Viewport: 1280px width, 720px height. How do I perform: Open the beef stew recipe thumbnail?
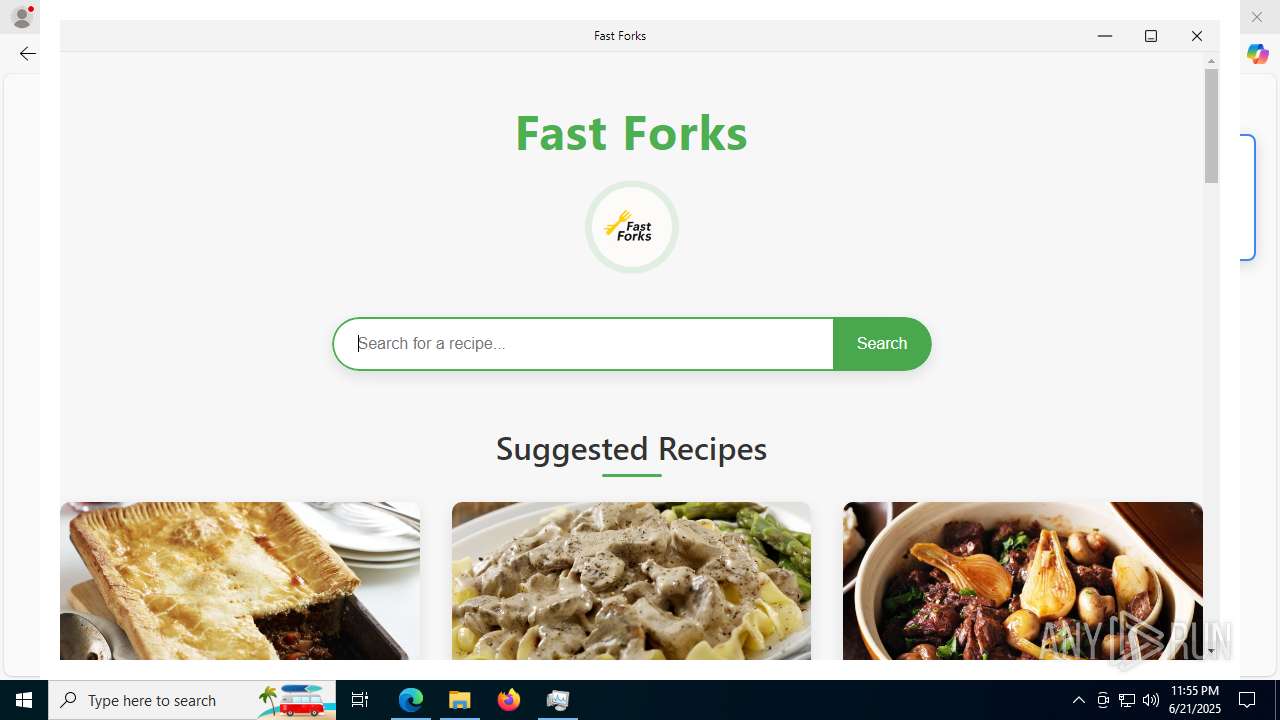[1022, 581]
